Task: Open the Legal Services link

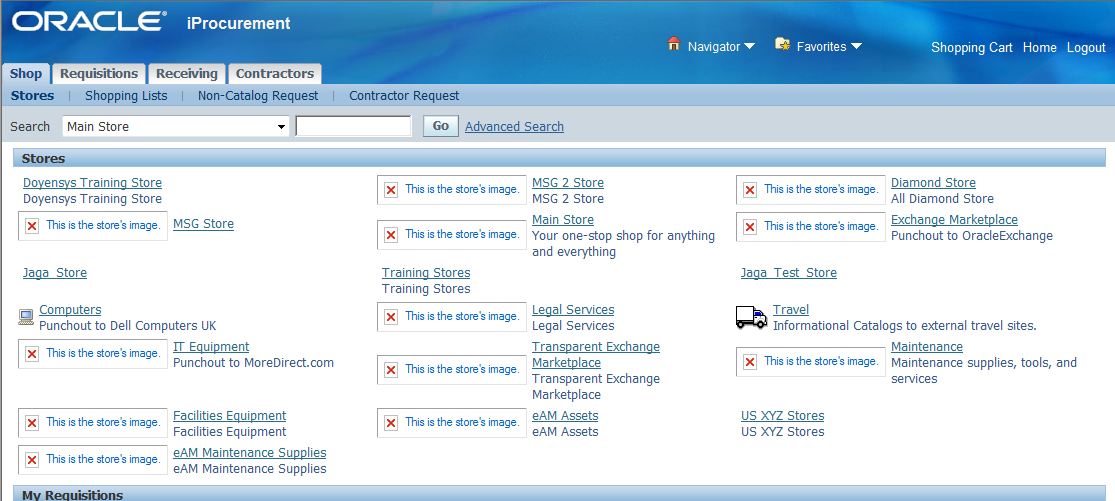Action: coord(573,310)
